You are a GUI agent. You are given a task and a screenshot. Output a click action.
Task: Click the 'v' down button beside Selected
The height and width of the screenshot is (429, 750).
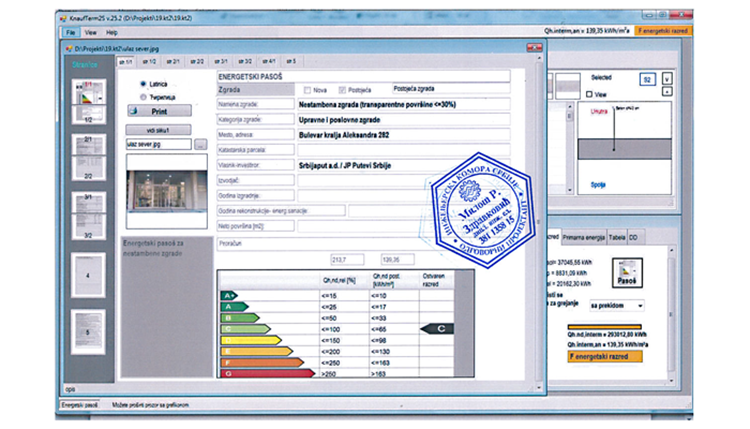point(667,79)
